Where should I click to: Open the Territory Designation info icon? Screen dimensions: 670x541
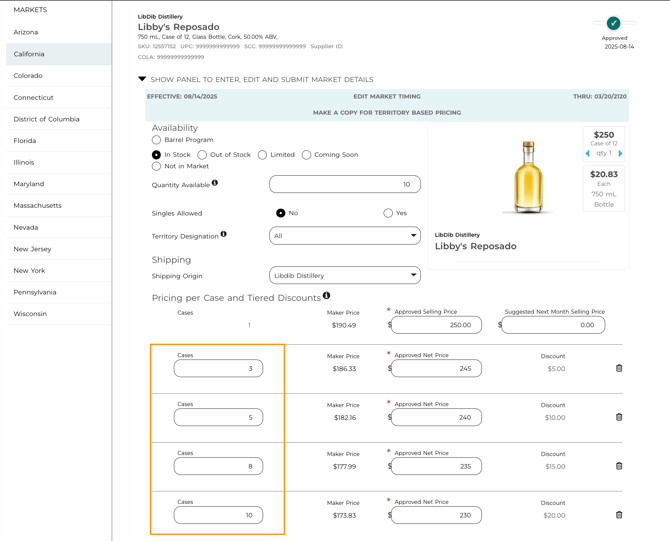(x=223, y=234)
